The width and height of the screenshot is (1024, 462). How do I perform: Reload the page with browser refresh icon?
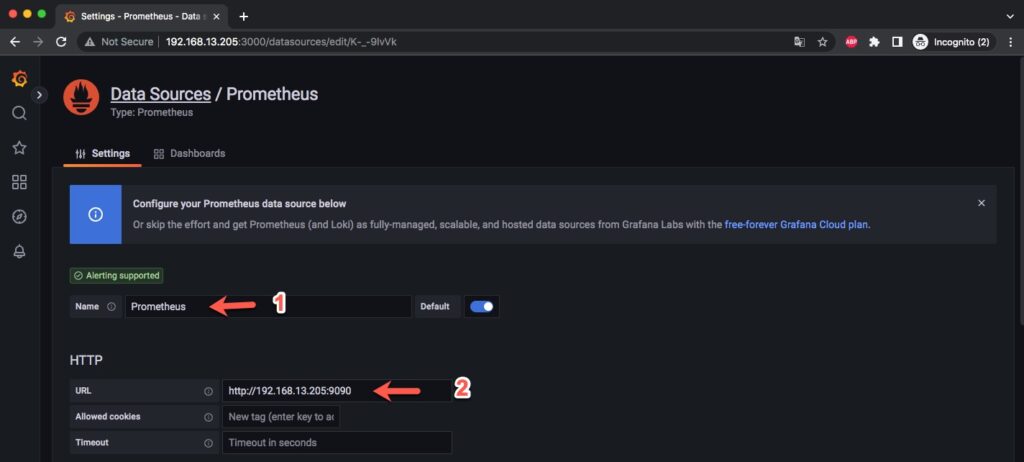[61, 42]
